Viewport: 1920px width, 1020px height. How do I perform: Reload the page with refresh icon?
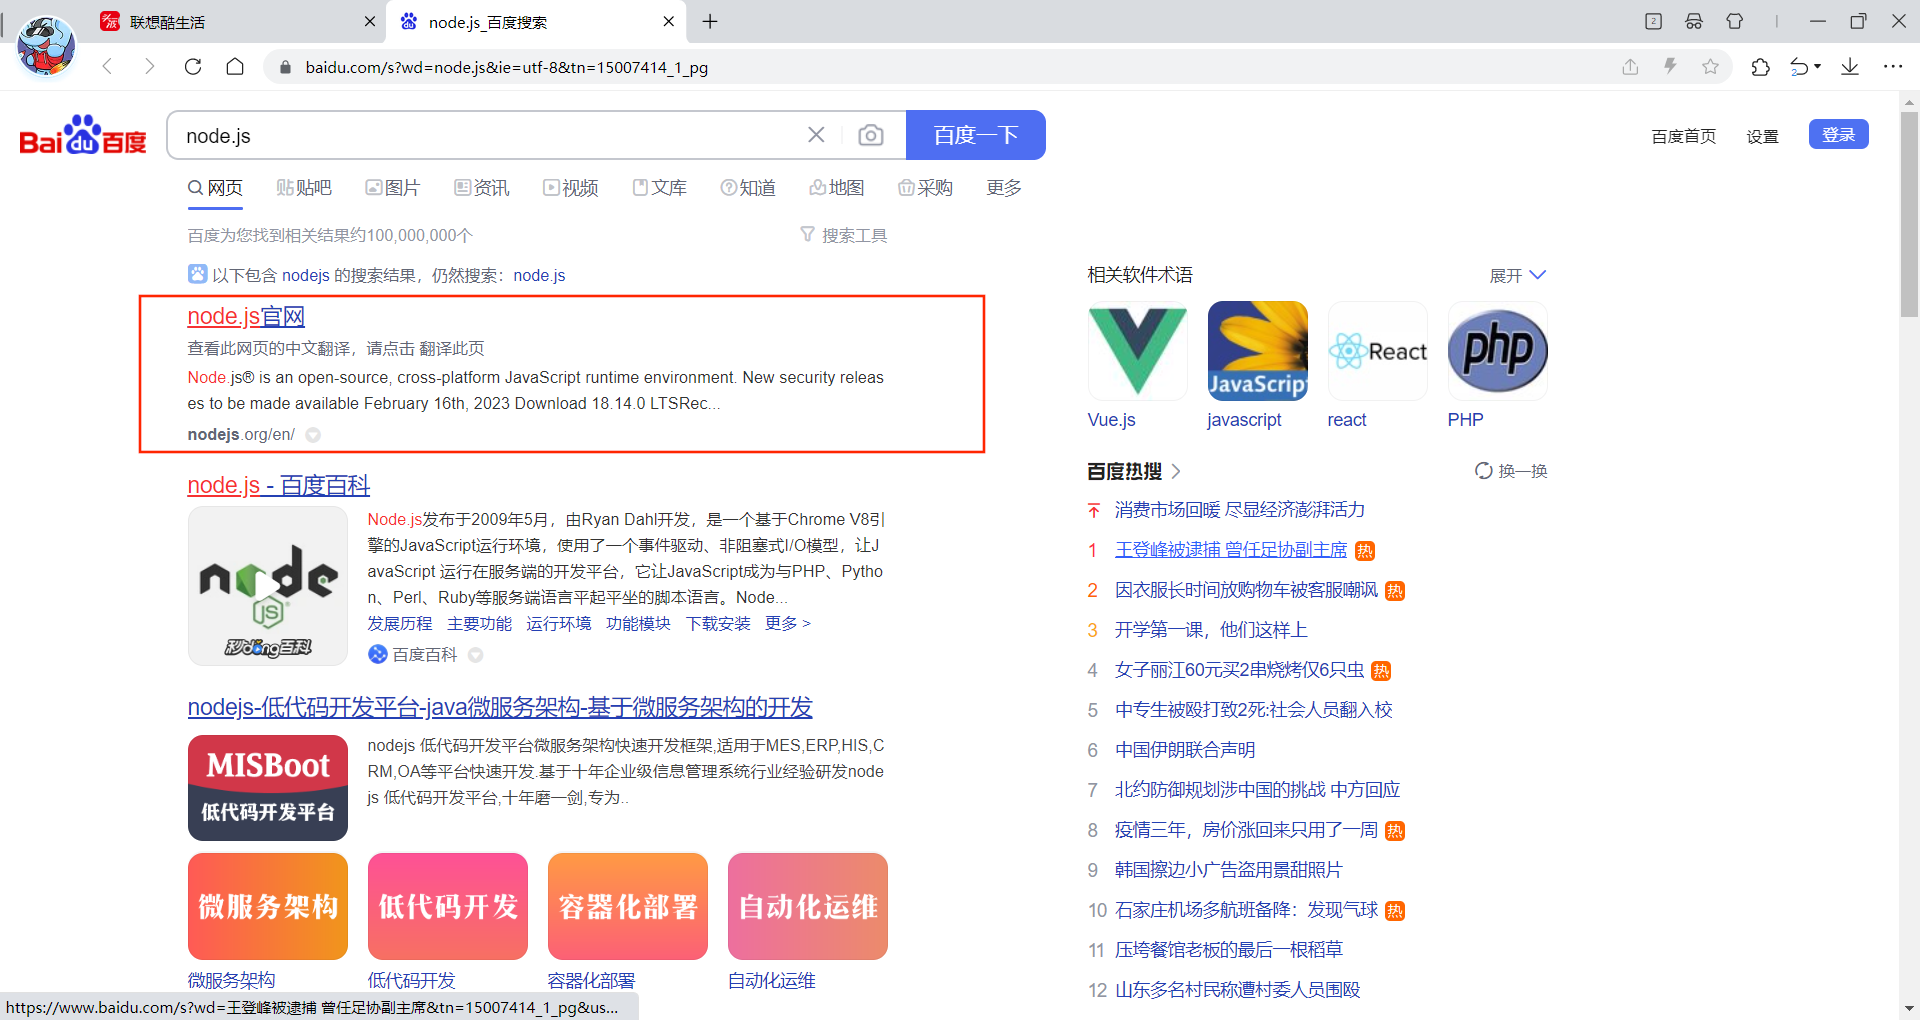193,67
